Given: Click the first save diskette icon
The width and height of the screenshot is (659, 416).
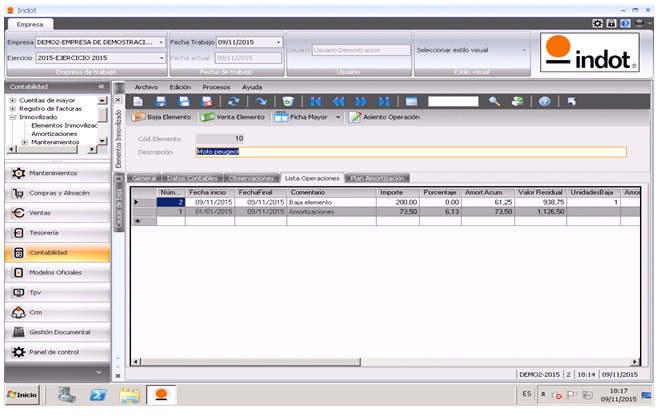Looking at the screenshot, I should click(x=161, y=101).
